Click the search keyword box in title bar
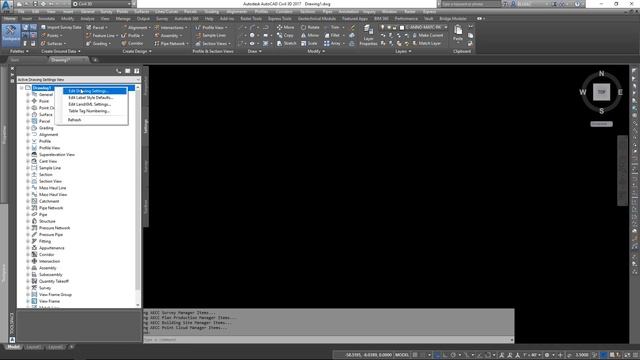This screenshot has height=360, width=640. click(x=471, y=4)
